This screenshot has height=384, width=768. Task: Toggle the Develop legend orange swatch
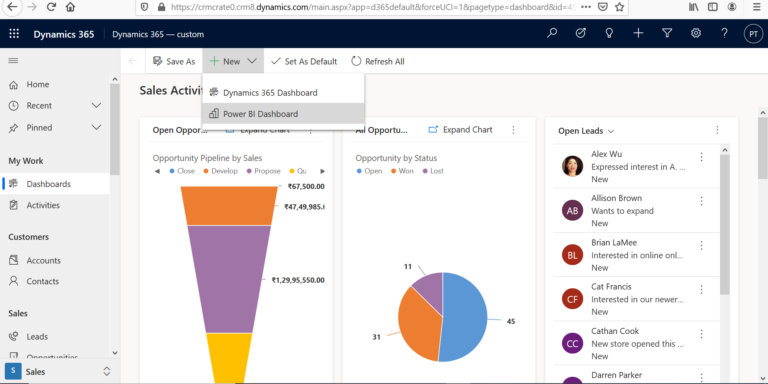[206, 171]
